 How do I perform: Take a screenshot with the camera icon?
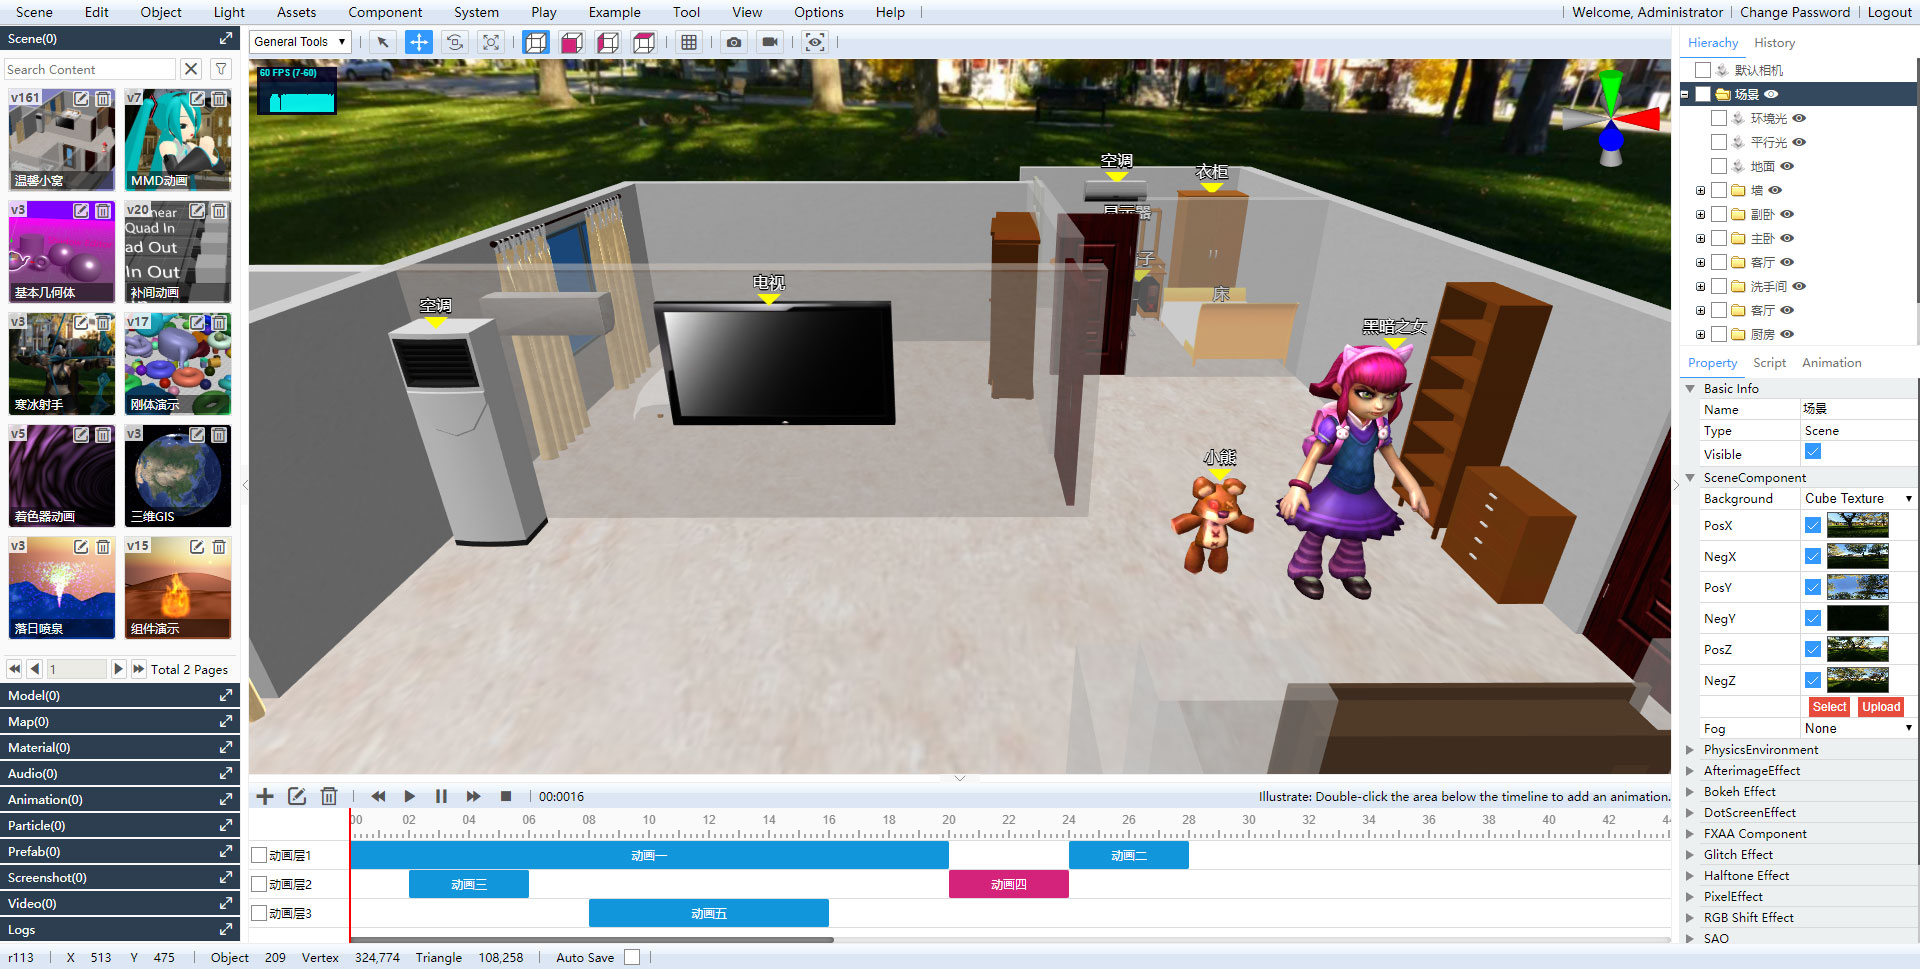pos(734,42)
